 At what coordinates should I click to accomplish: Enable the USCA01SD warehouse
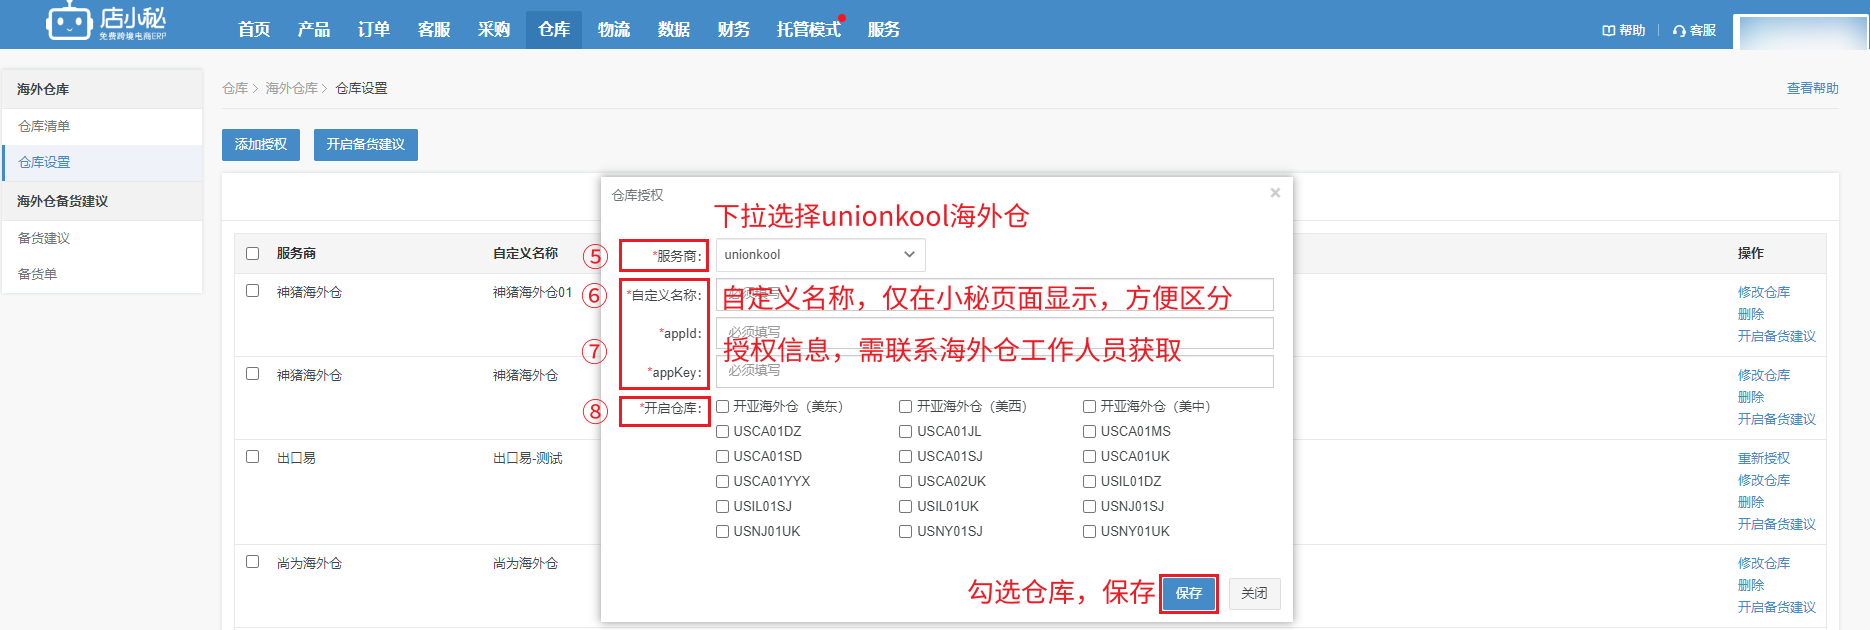point(722,456)
